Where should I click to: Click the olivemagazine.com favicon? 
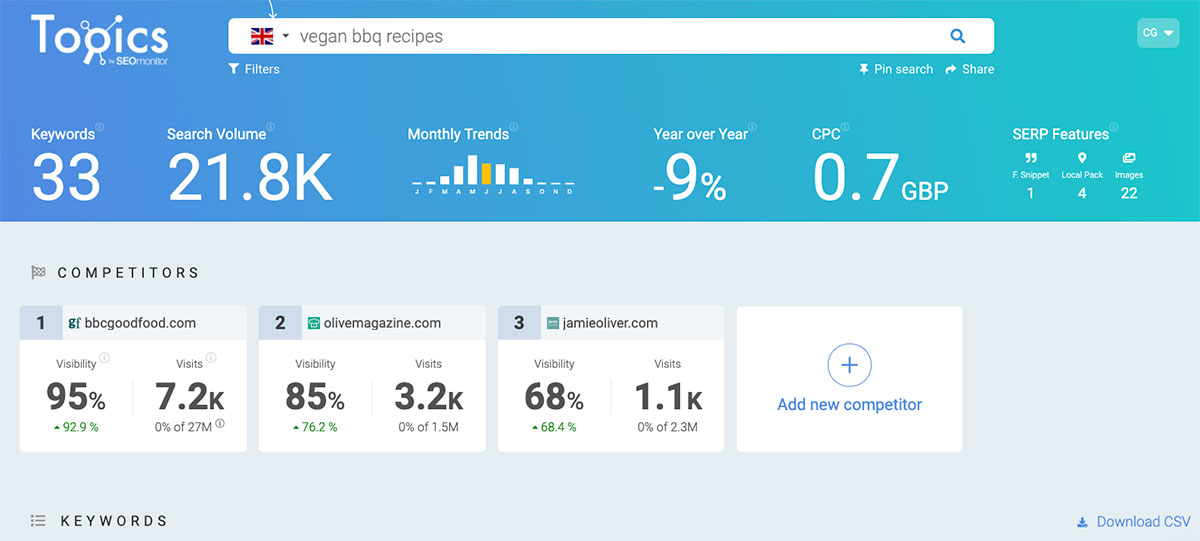[314, 323]
